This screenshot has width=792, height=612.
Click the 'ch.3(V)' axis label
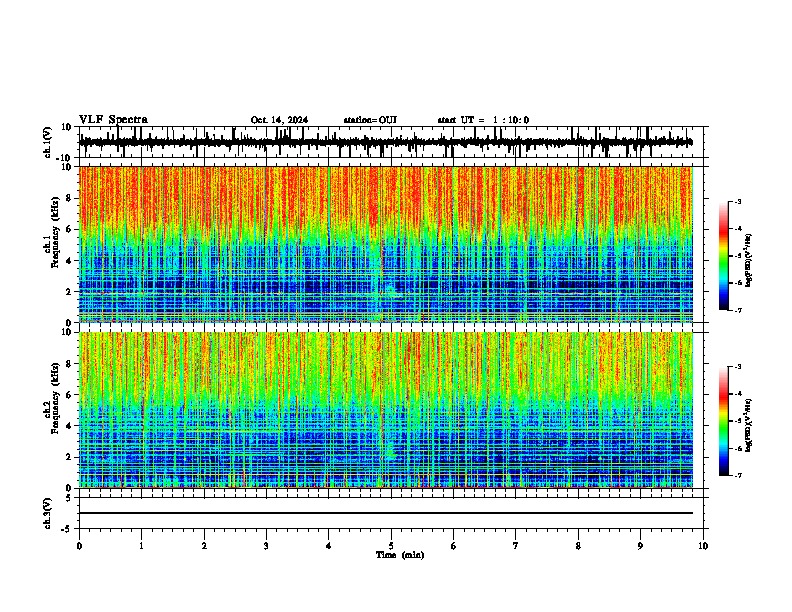pyautogui.click(x=48, y=513)
